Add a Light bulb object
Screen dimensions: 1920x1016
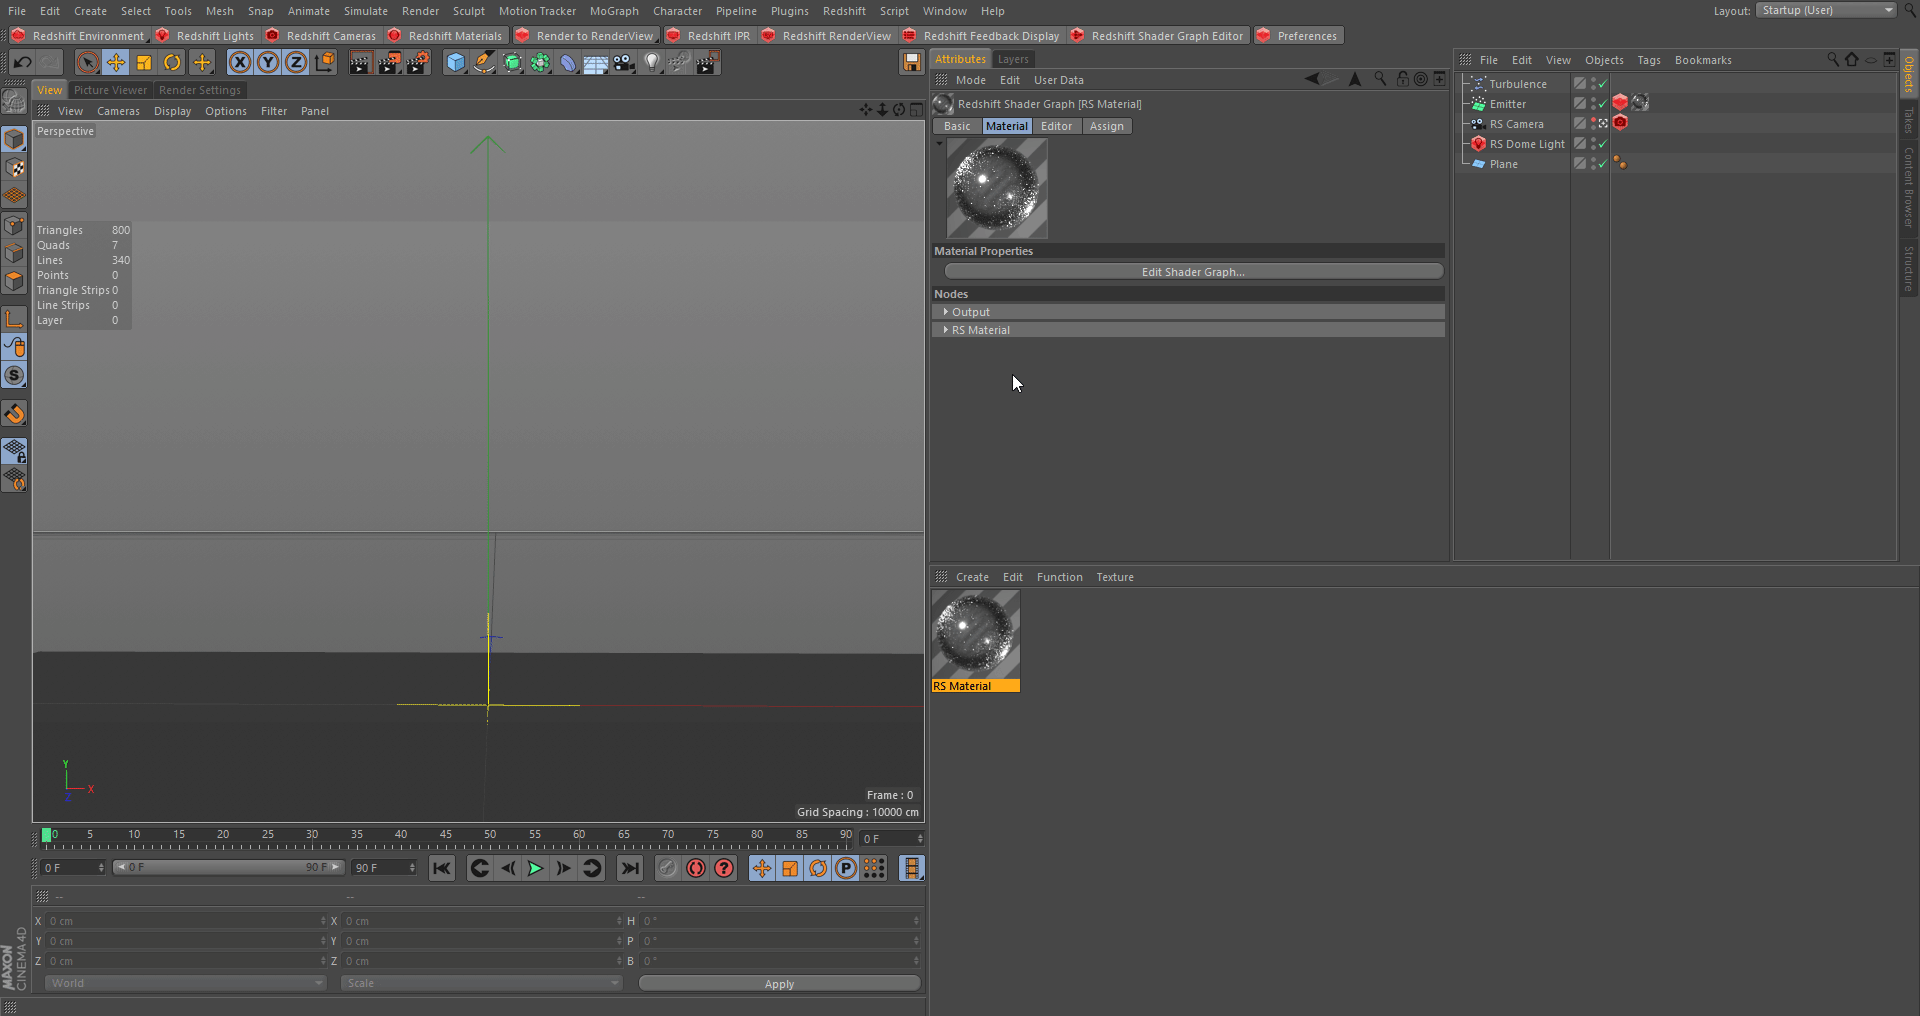click(x=652, y=63)
